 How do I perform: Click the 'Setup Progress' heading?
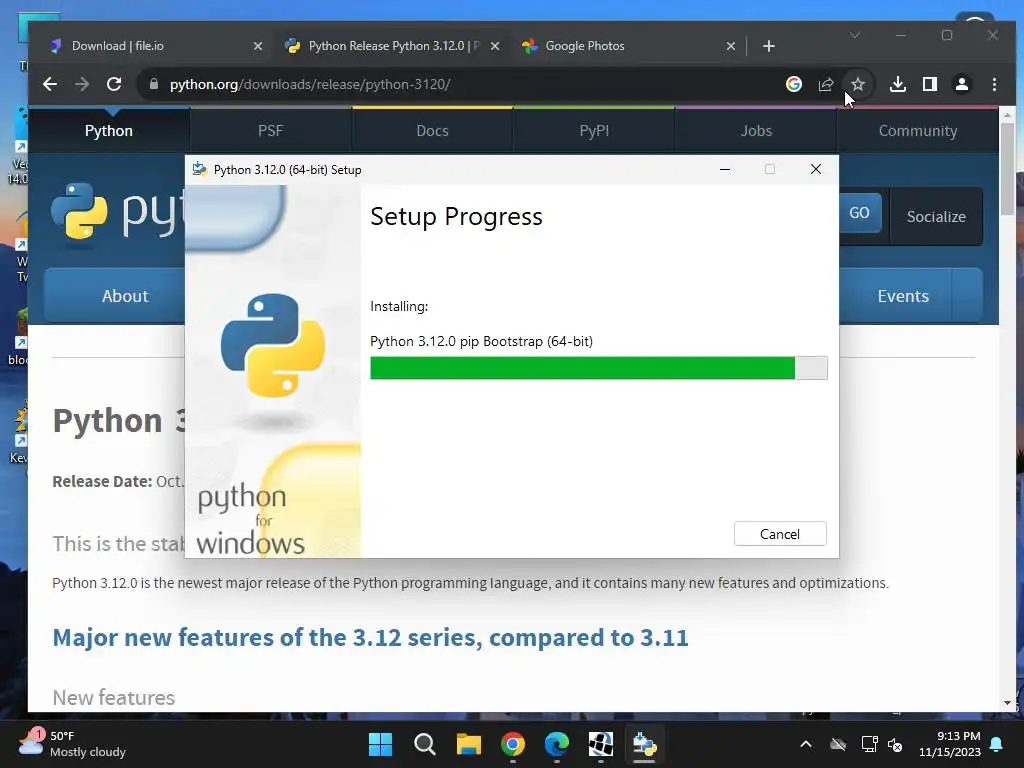click(456, 216)
